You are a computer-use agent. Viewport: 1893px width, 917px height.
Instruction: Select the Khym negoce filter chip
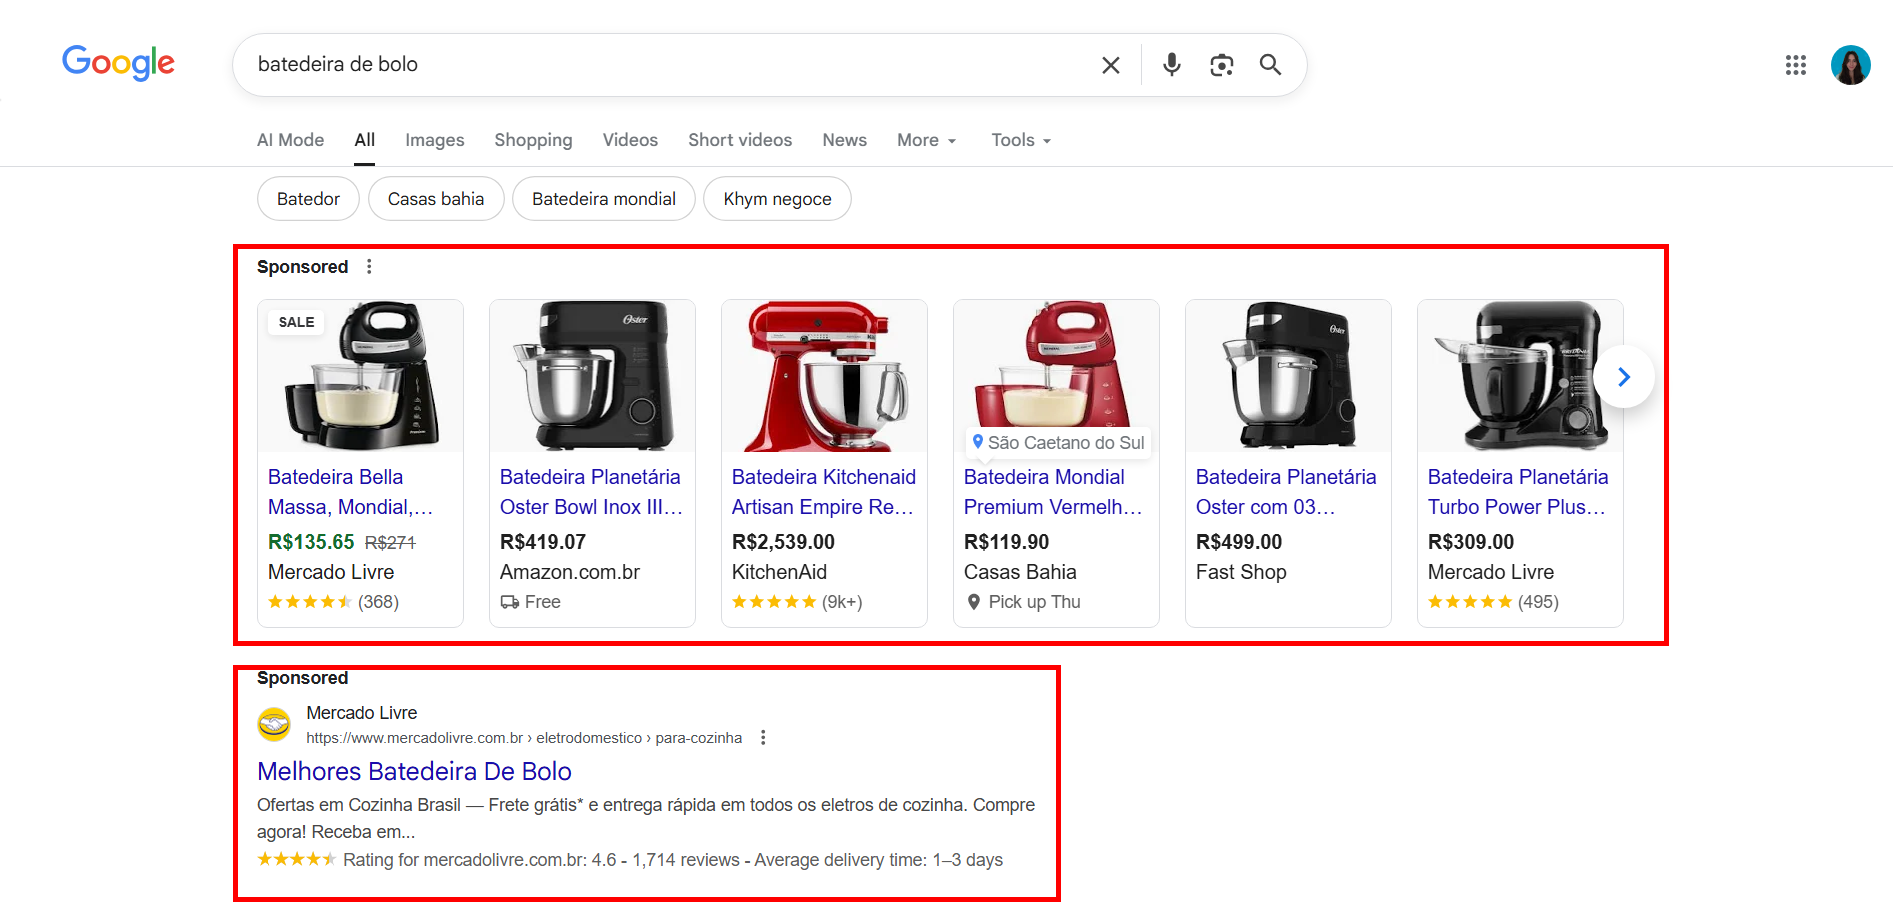coord(777,198)
